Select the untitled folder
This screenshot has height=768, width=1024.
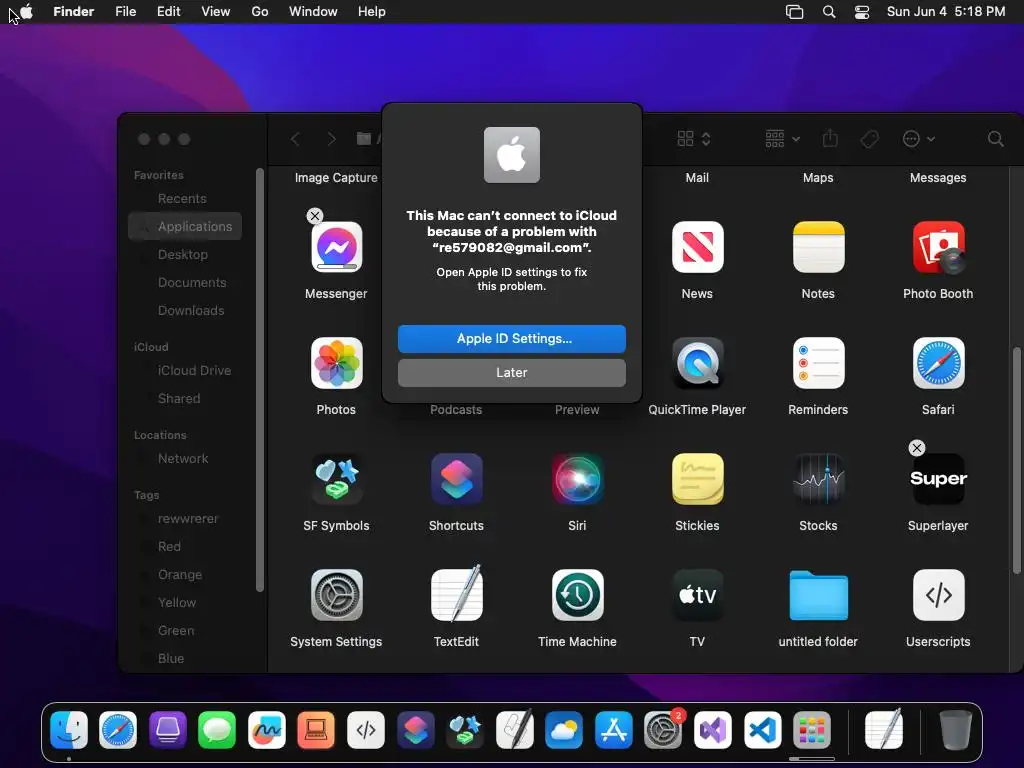pos(818,595)
